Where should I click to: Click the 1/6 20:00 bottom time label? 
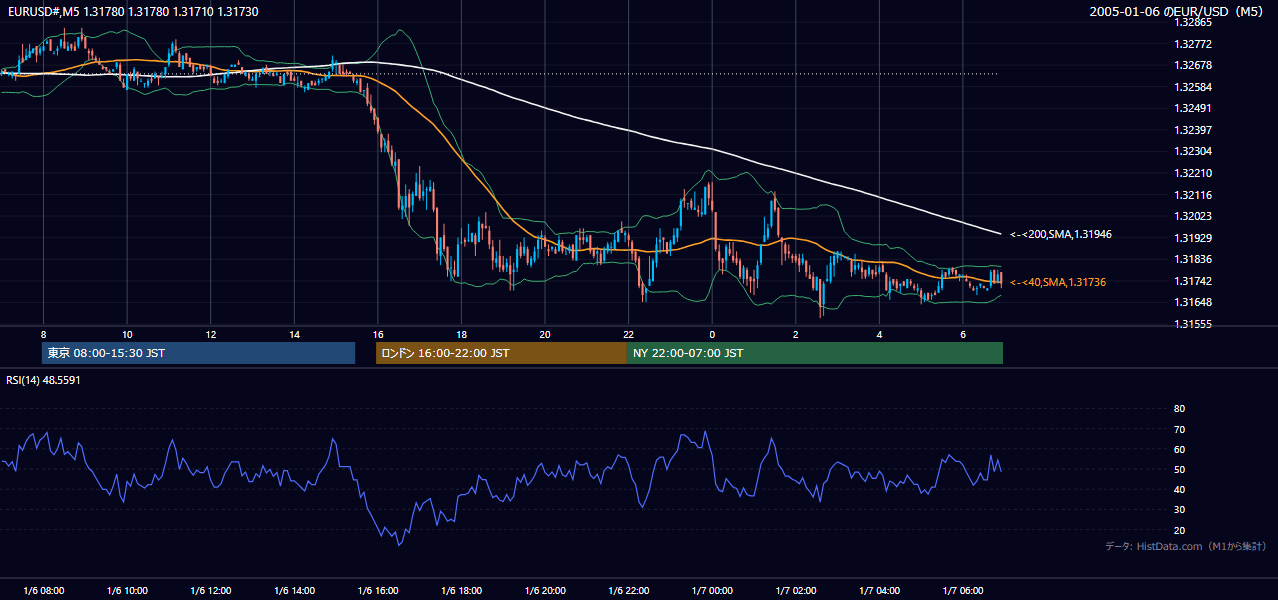click(545, 591)
